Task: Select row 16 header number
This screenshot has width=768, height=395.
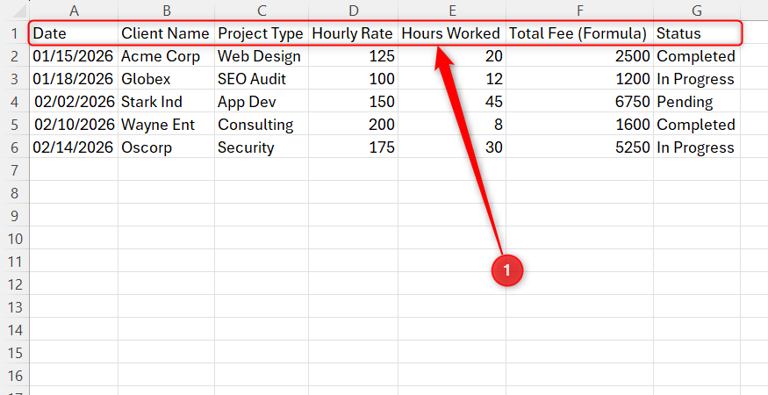Action: (x=15, y=376)
